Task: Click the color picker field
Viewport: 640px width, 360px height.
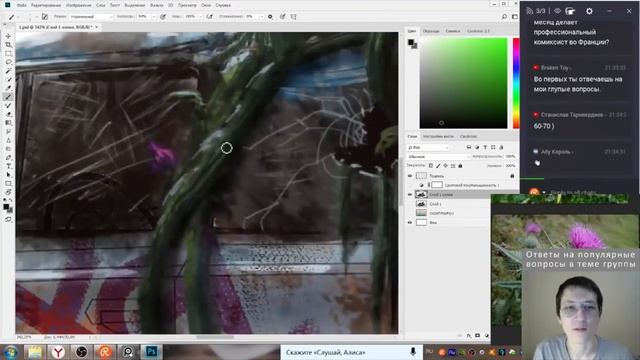Action: (x=463, y=83)
